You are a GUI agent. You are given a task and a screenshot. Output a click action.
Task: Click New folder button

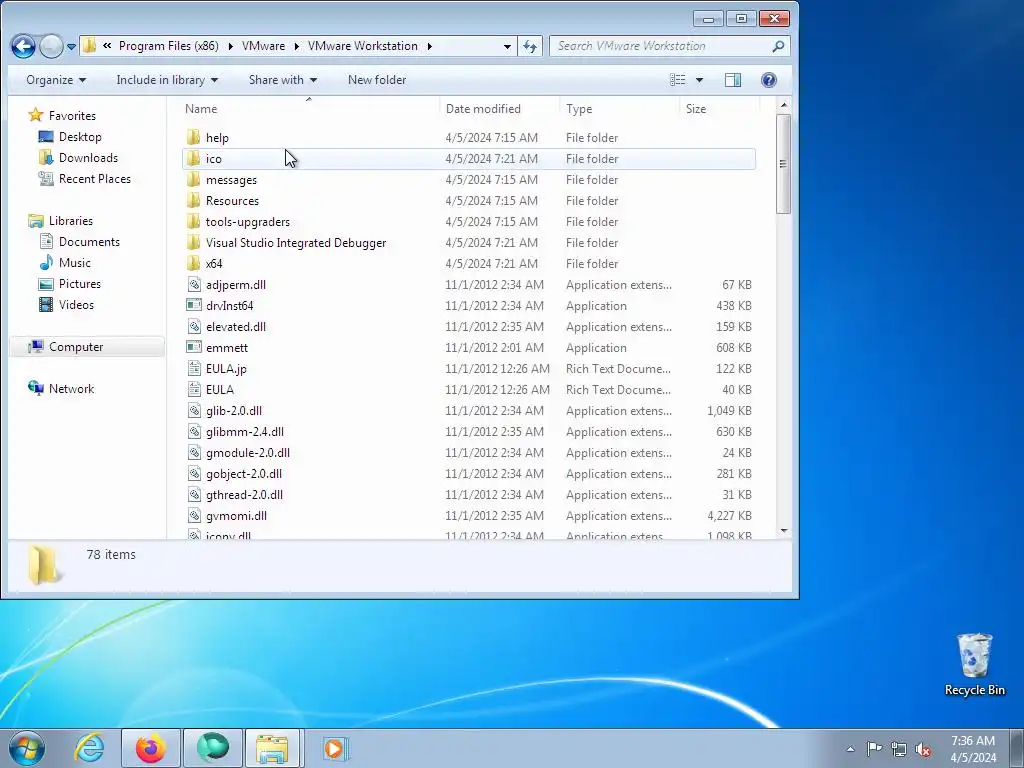tap(377, 80)
